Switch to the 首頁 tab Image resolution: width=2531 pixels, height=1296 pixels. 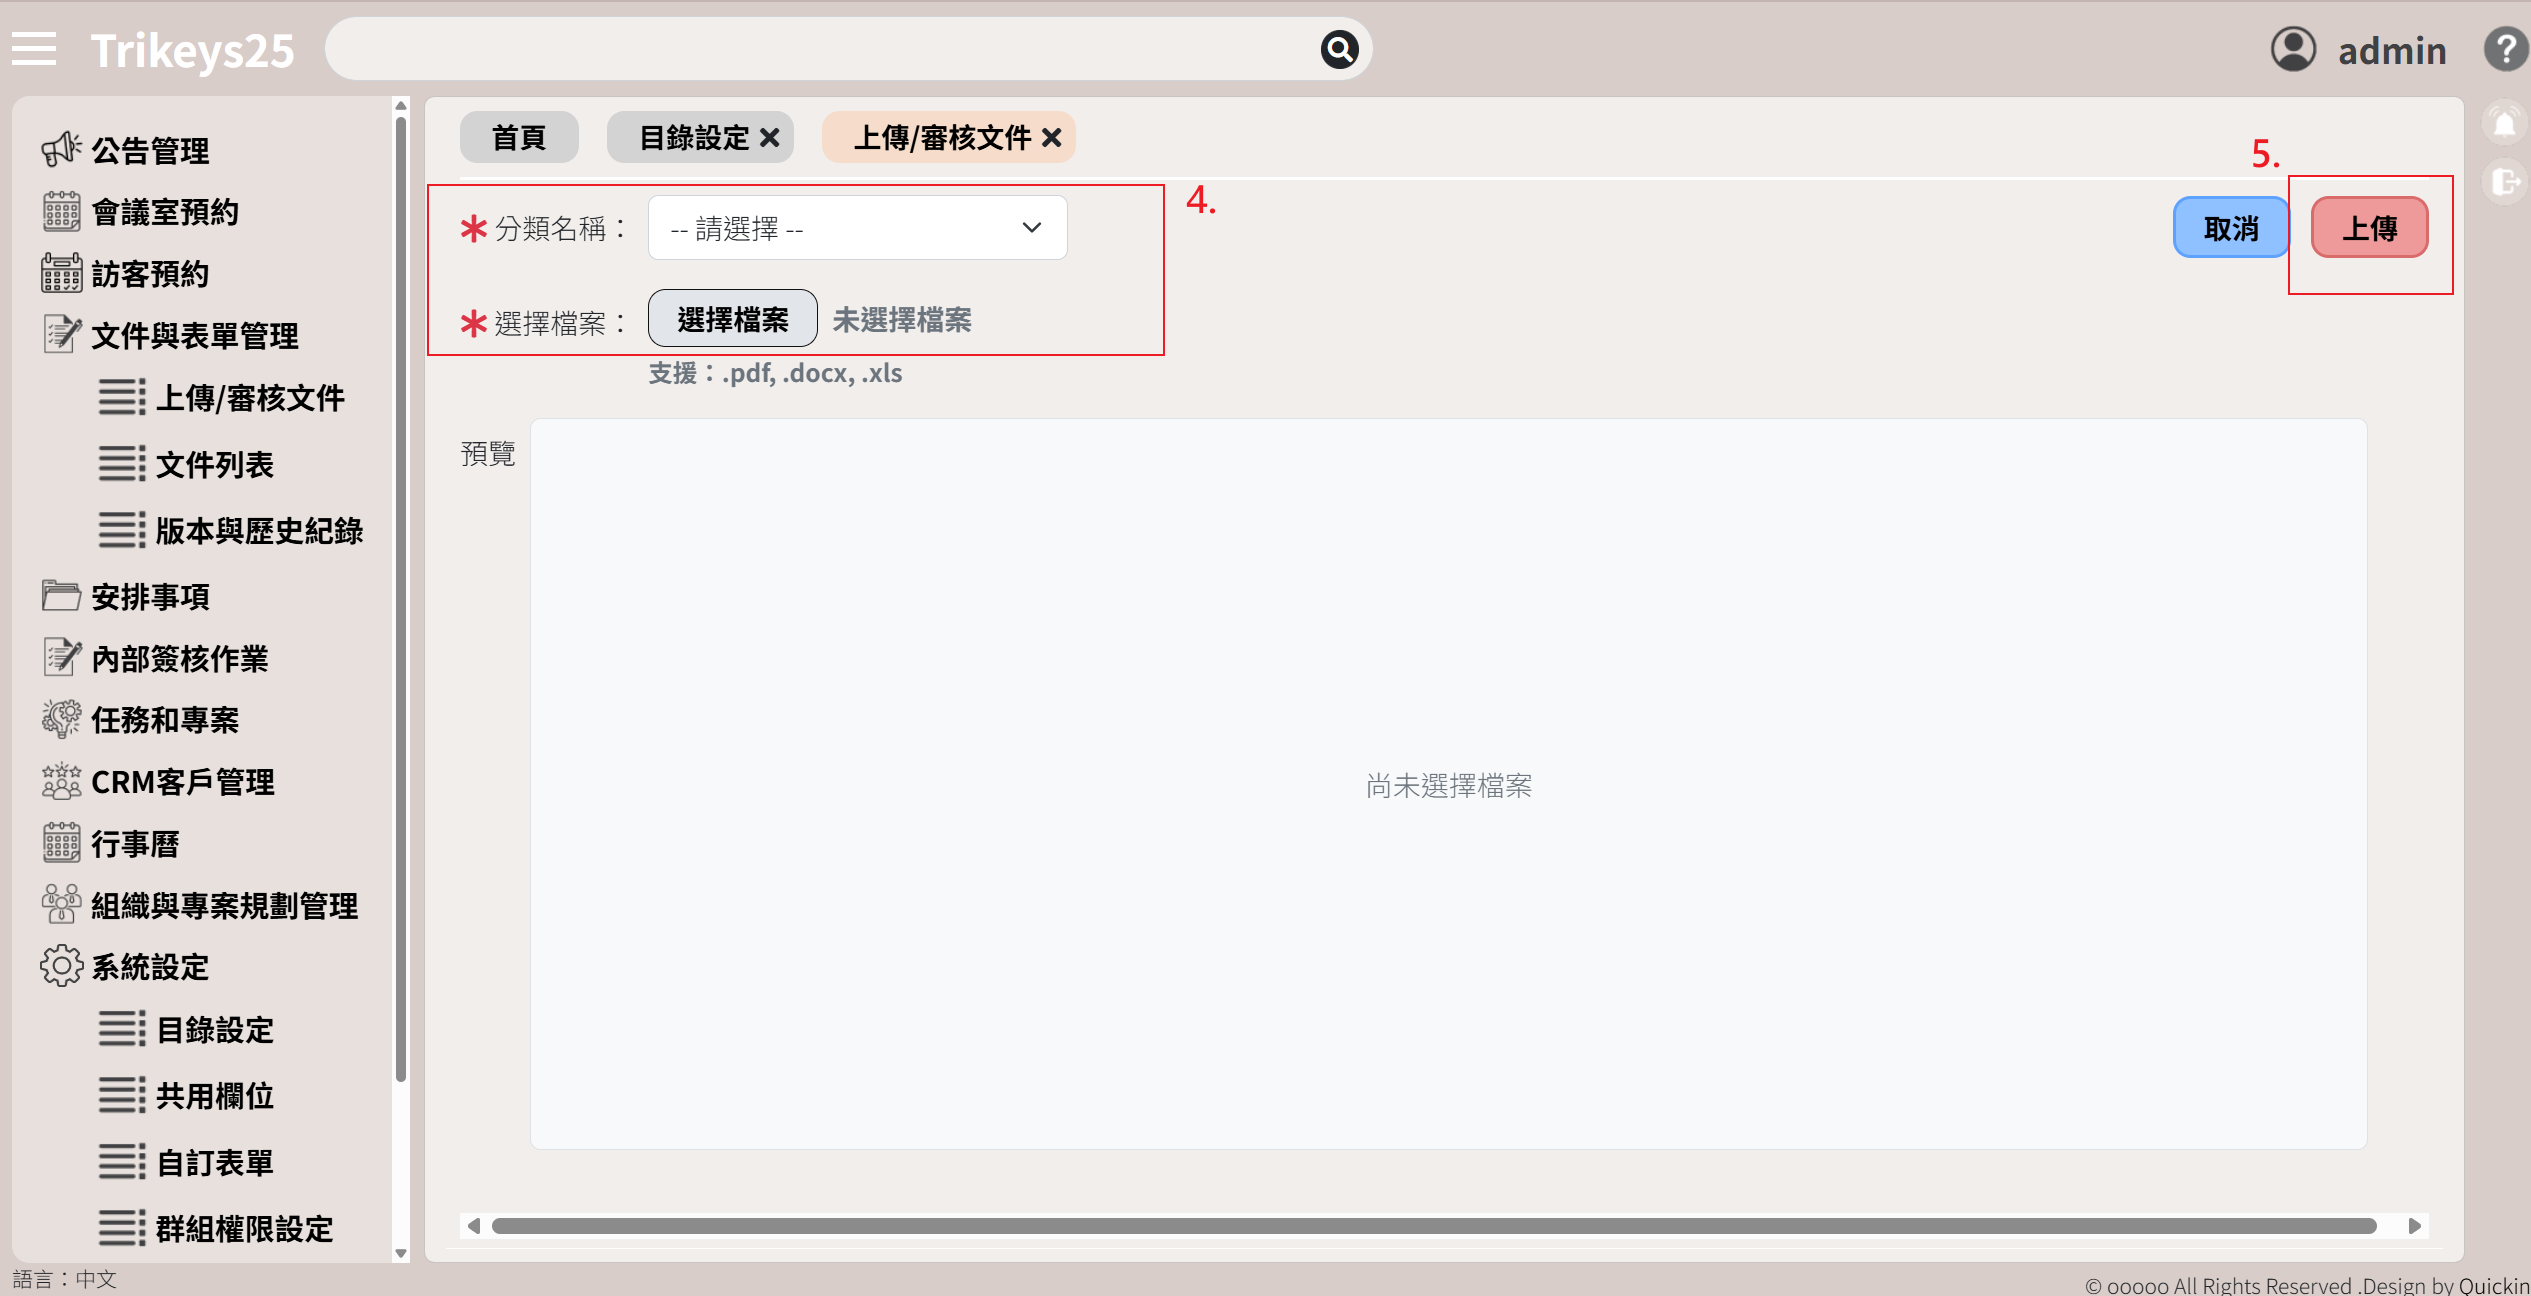(x=519, y=138)
